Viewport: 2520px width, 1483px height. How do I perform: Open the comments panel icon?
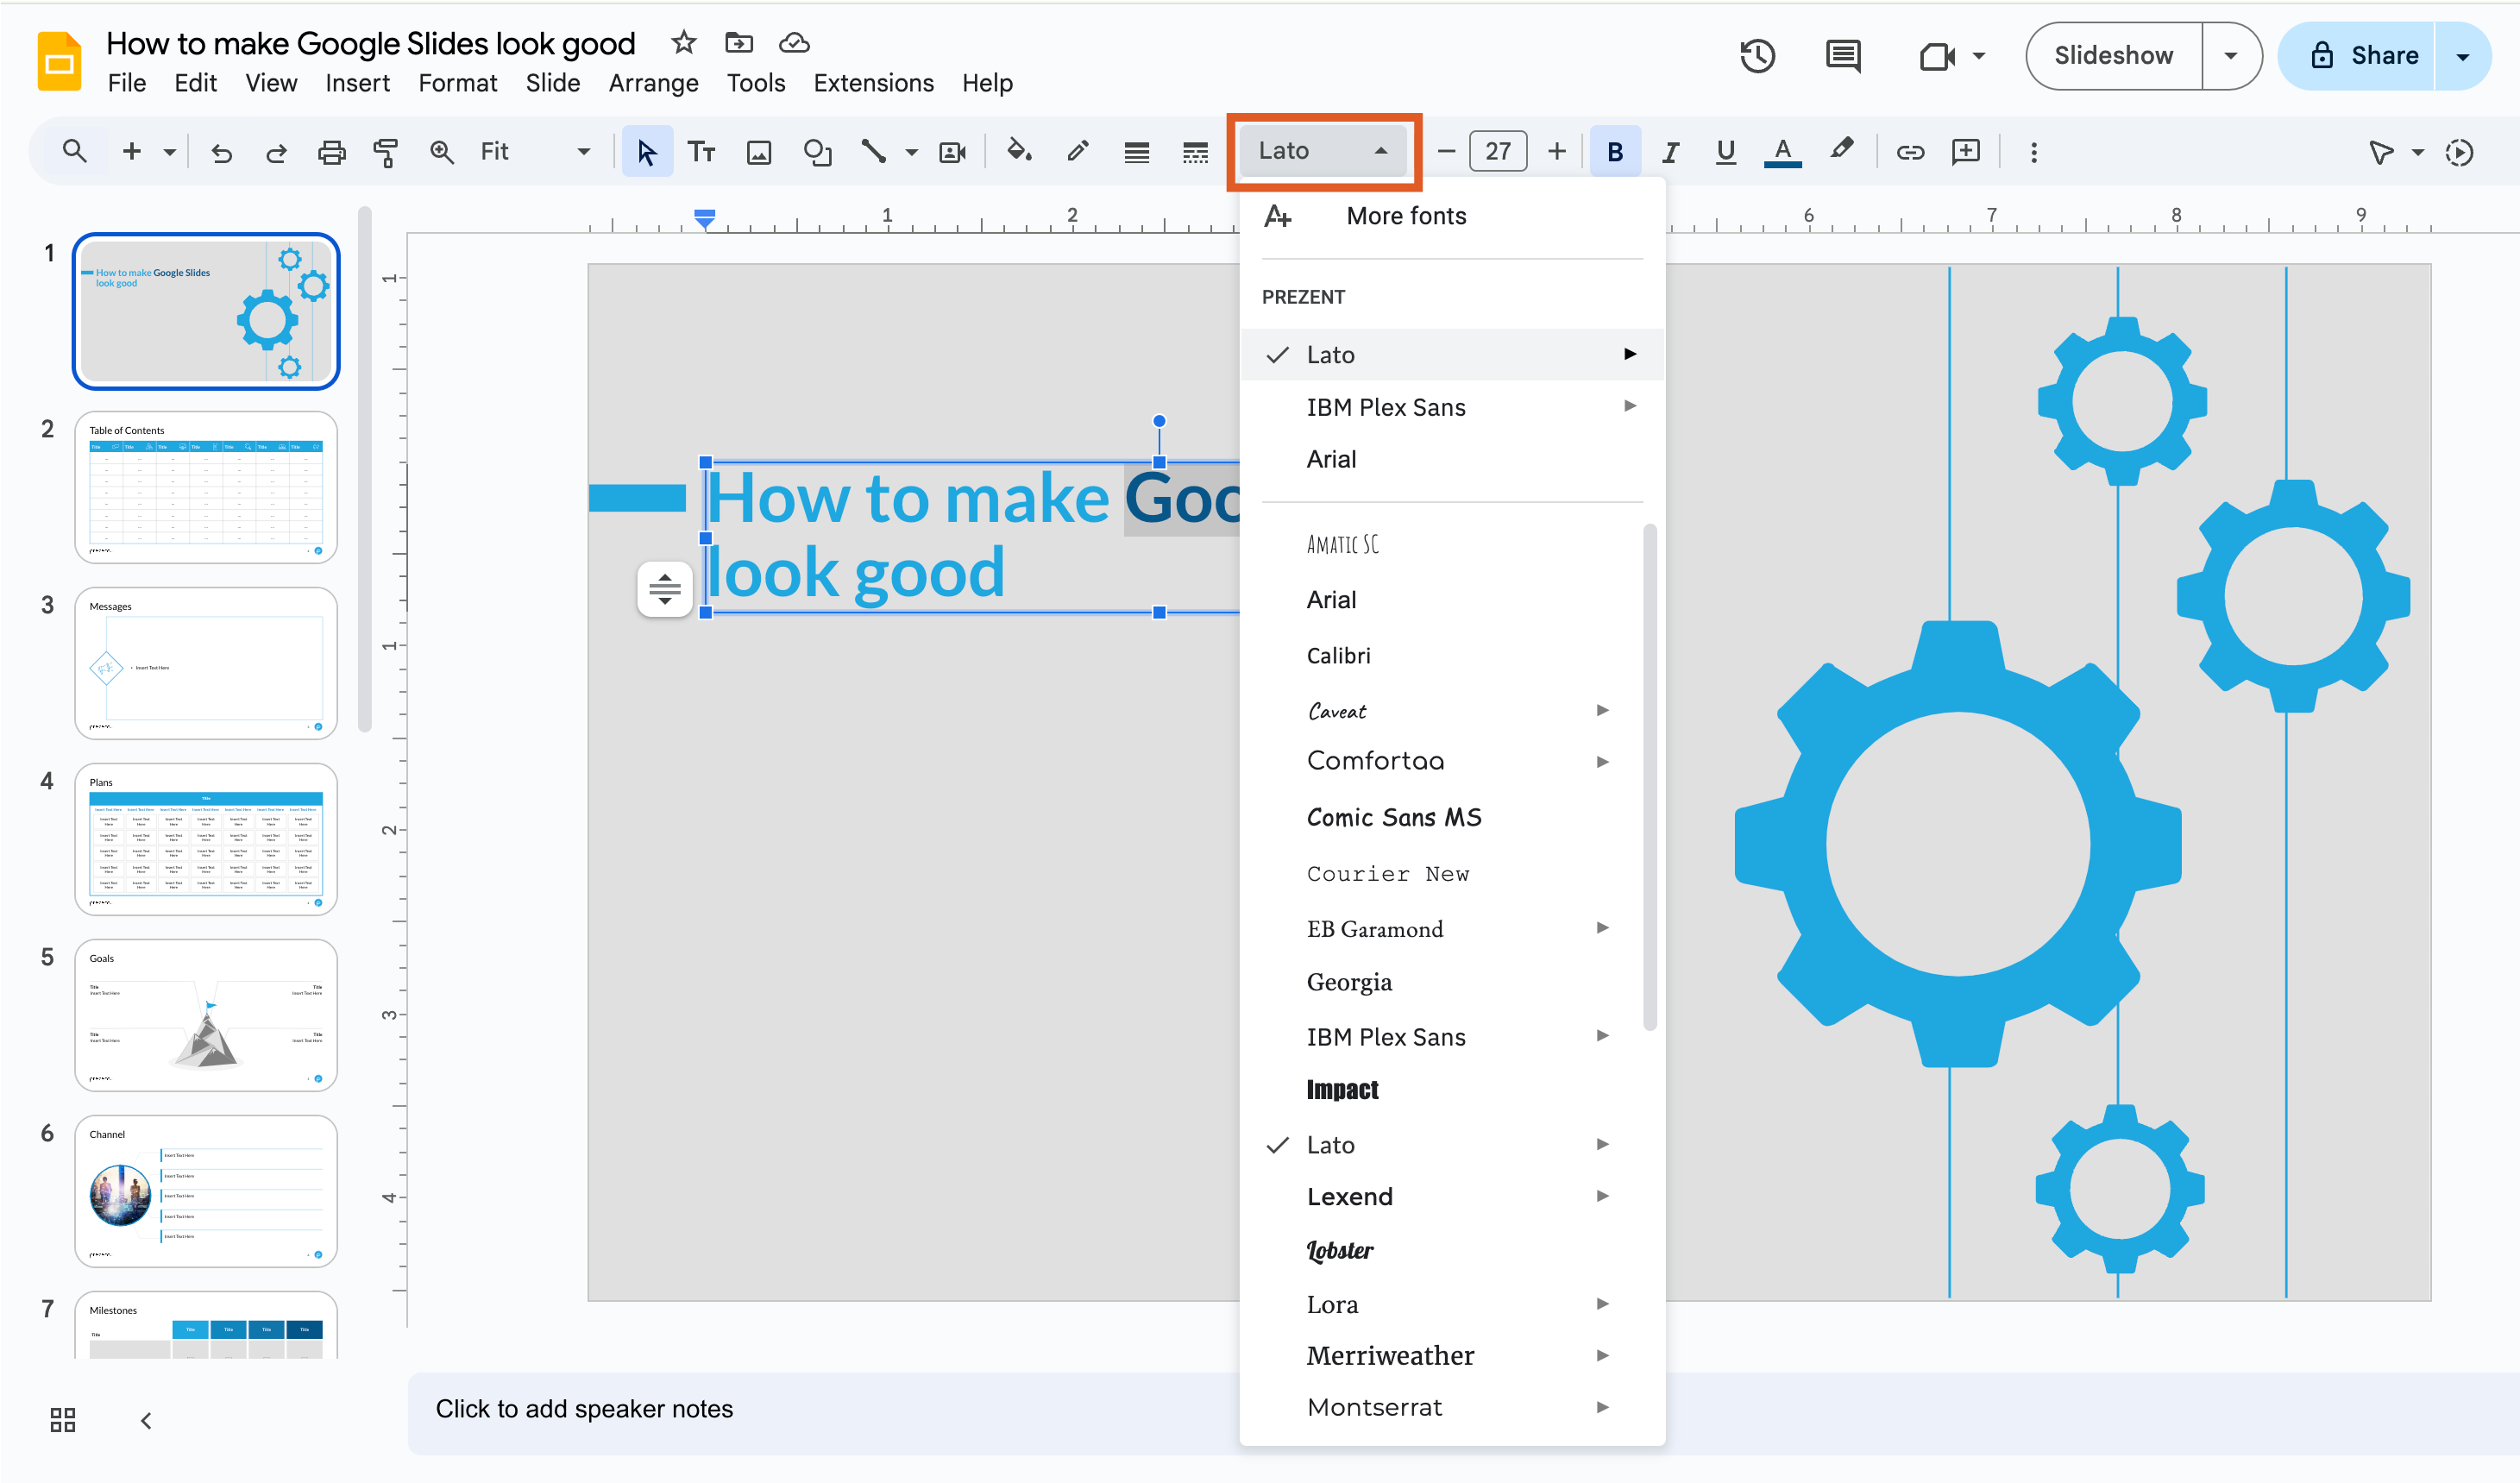pyautogui.click(x=1843, y=56)
